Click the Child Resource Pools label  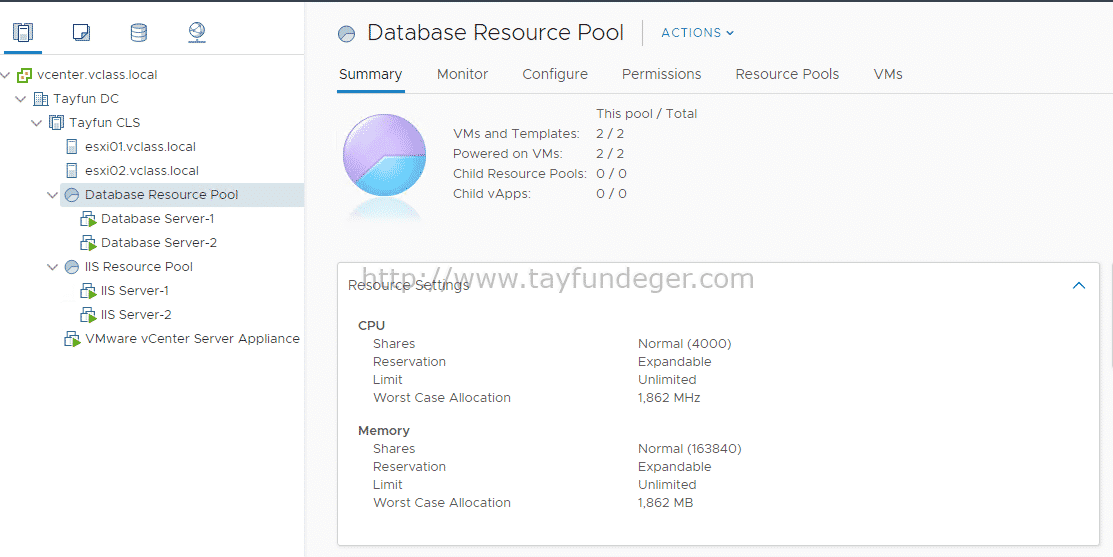click(x=520, y=174)
